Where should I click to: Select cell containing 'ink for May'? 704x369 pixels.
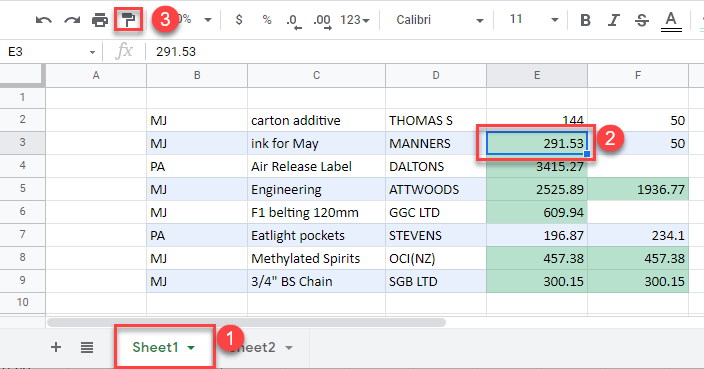(x=316, y=143)
